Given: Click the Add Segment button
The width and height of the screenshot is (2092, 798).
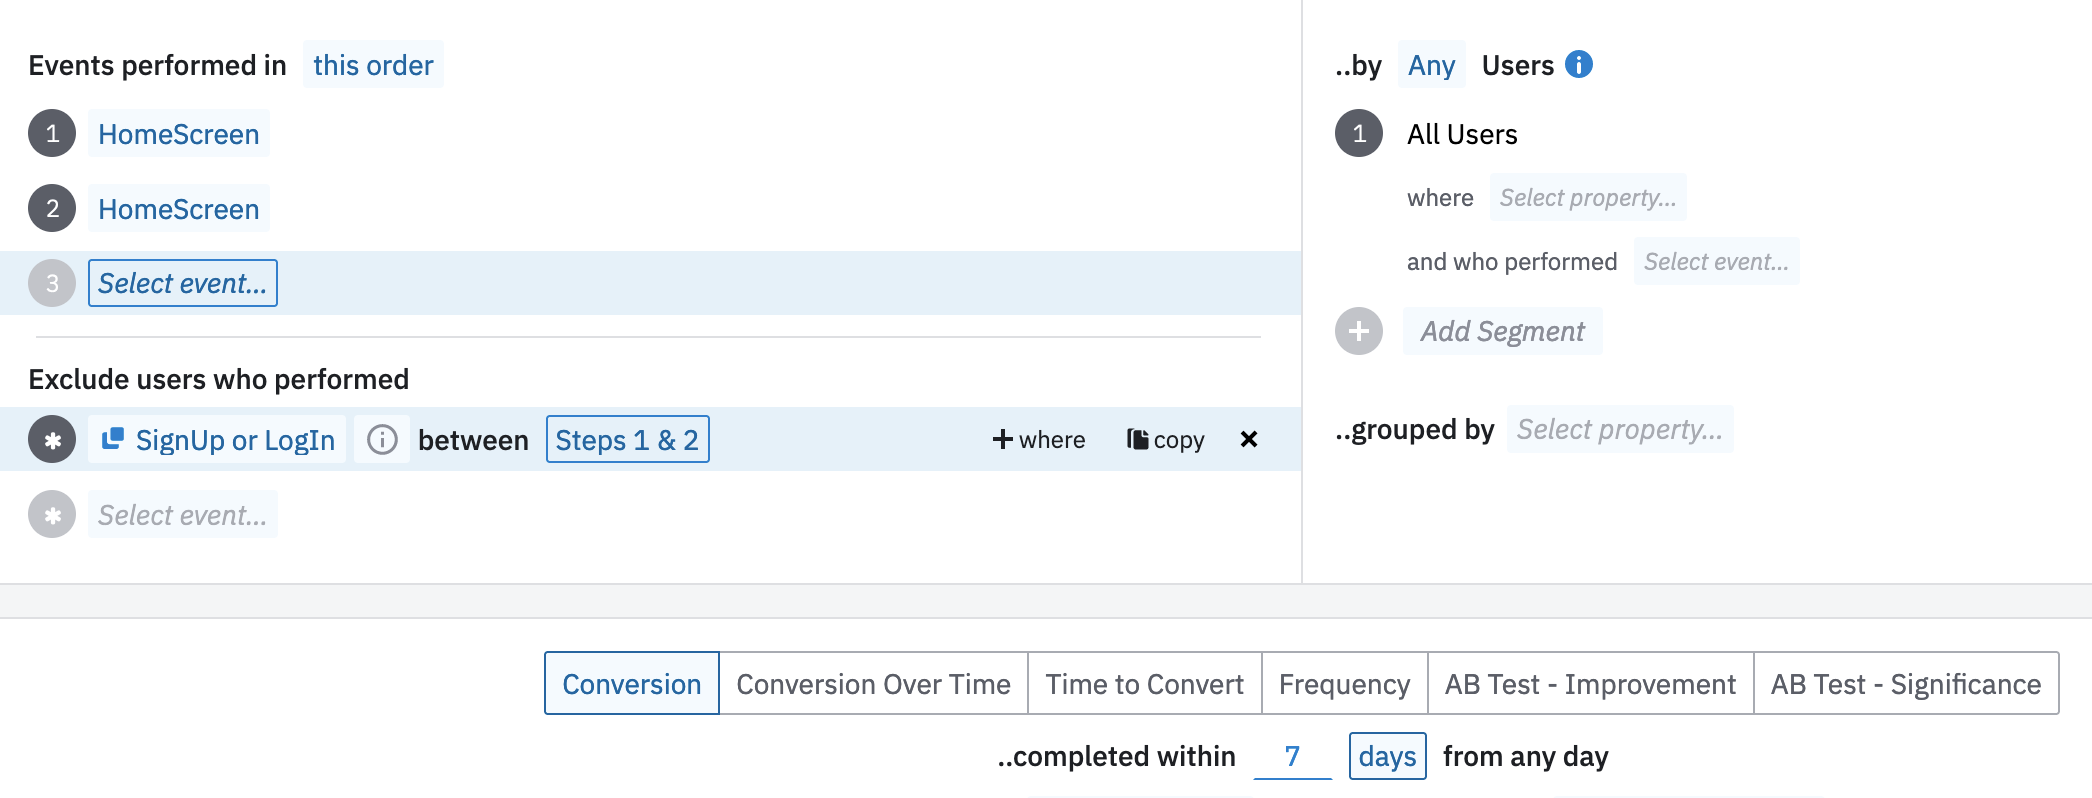Looking at the screenshot, I should [x=1502, y=331].
